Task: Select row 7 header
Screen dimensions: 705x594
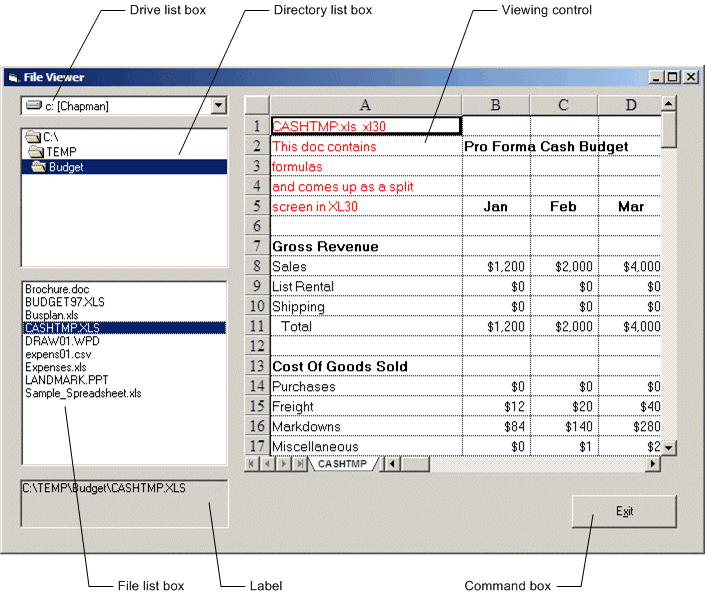Action: (x=257, y=246)
